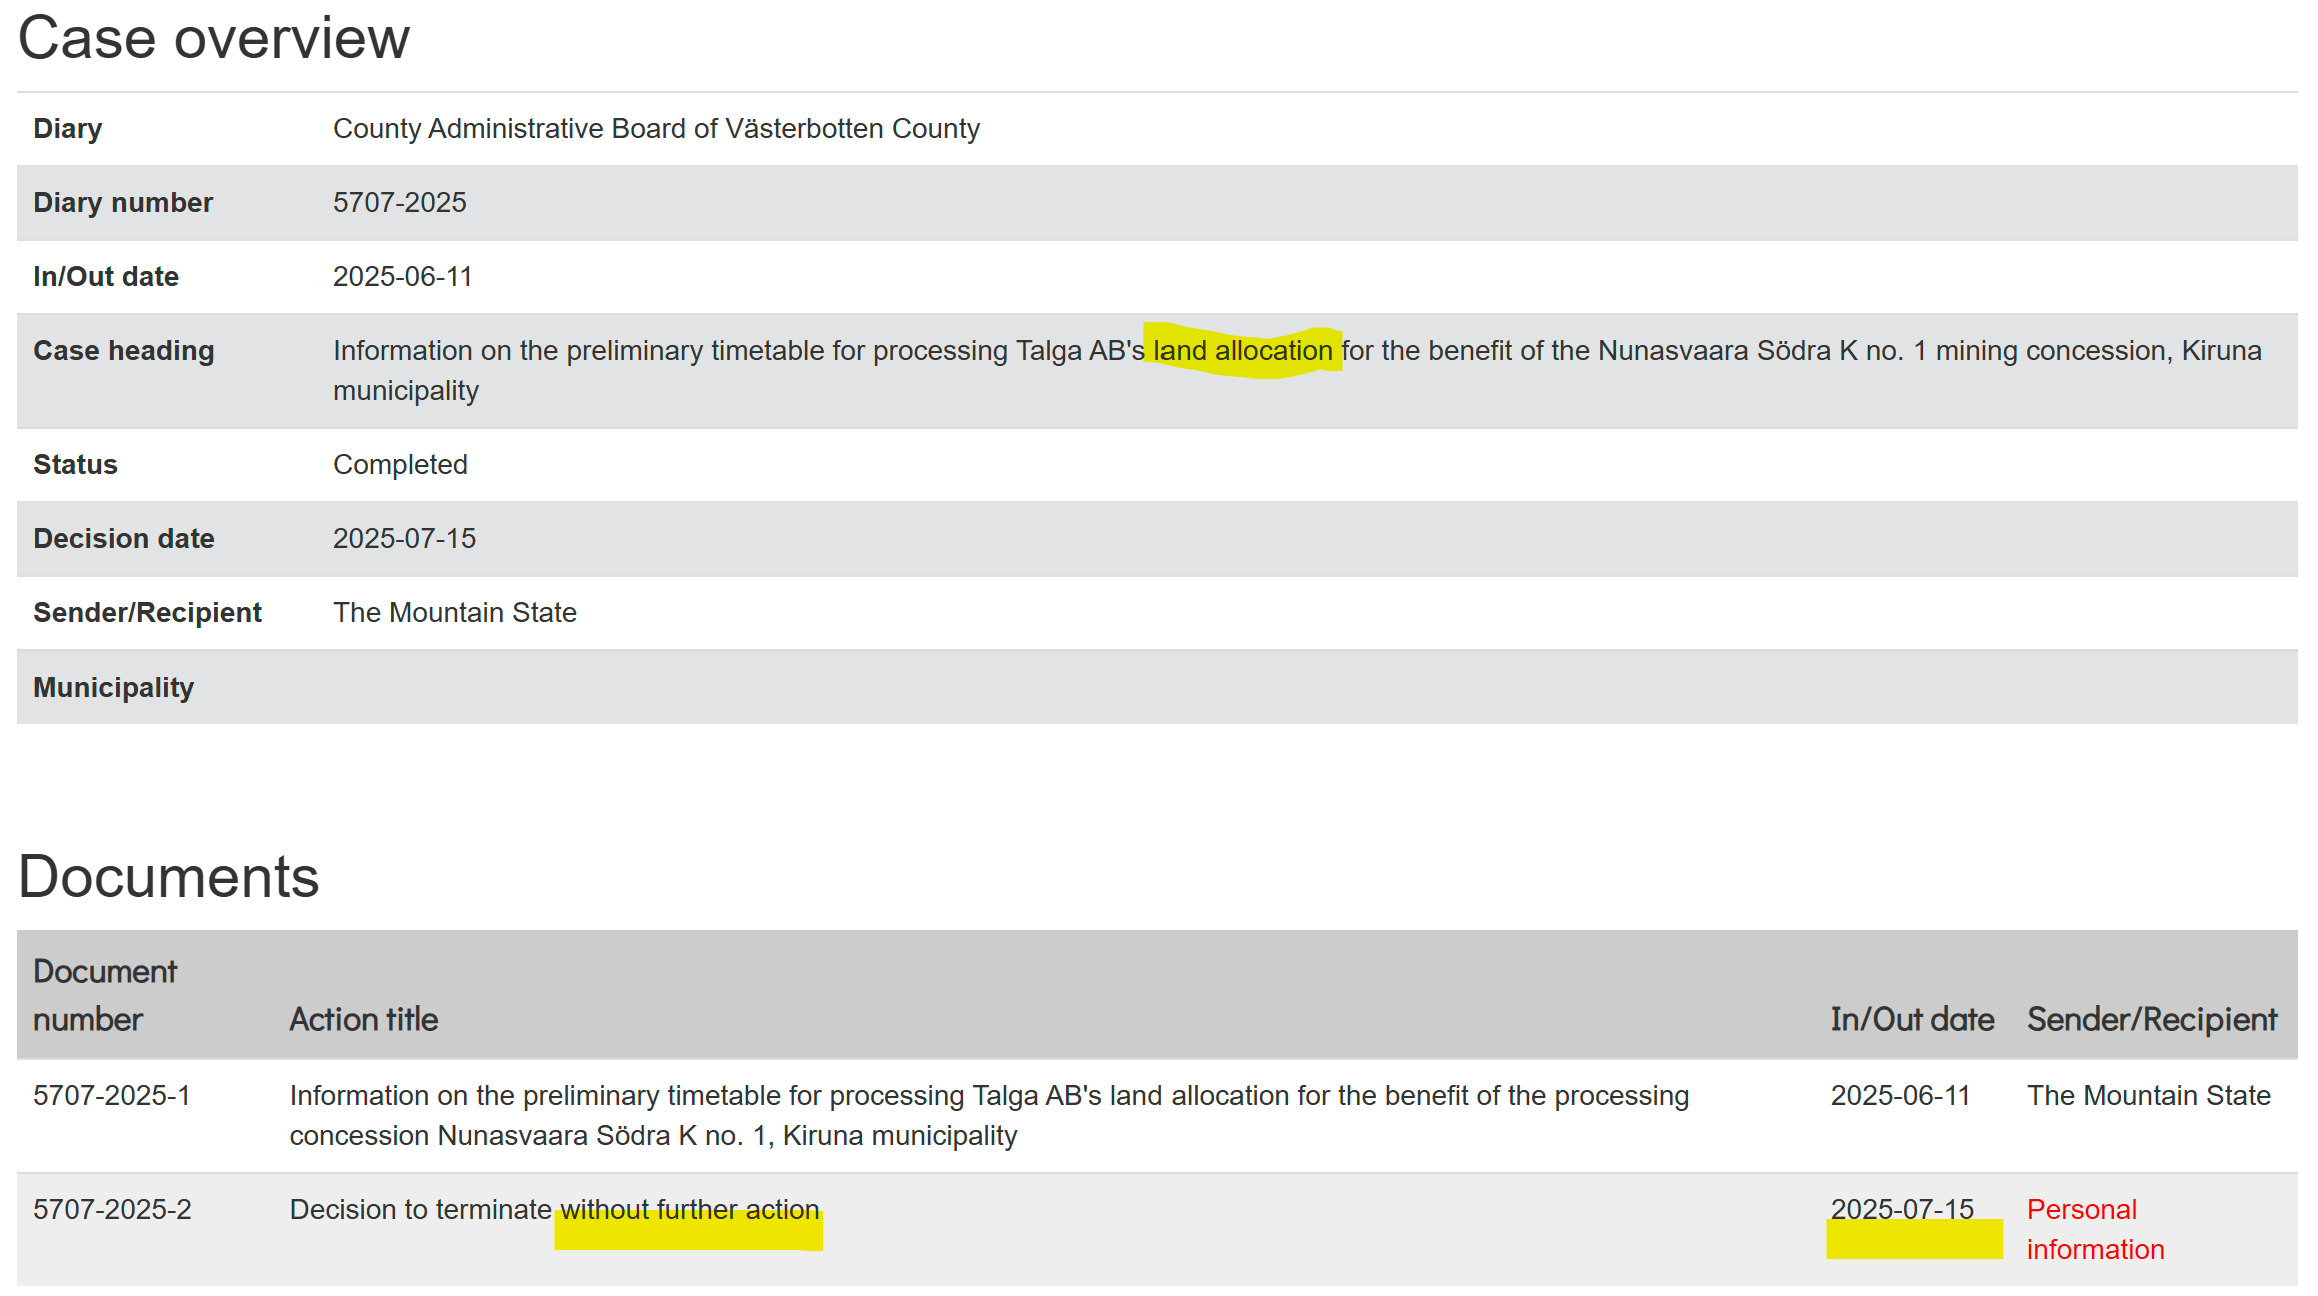Click diary number value 5707-2025

pyautogui.click(x=399, y=203)
